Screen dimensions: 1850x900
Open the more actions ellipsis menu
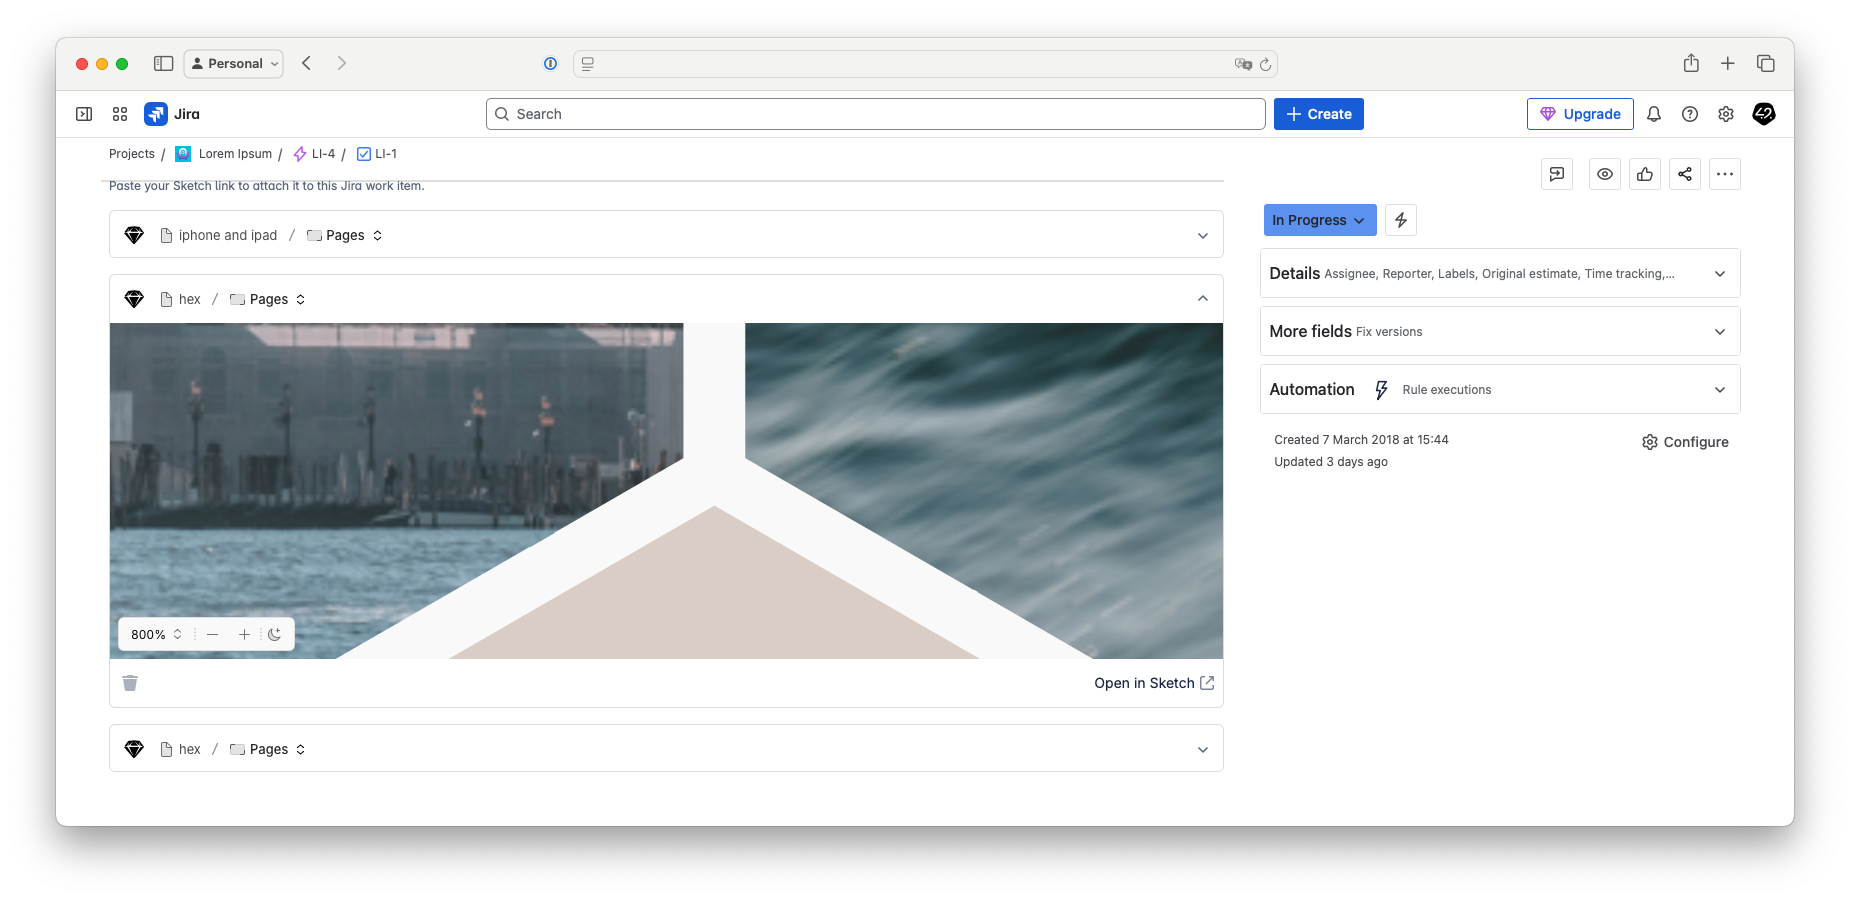(1725, 174)
